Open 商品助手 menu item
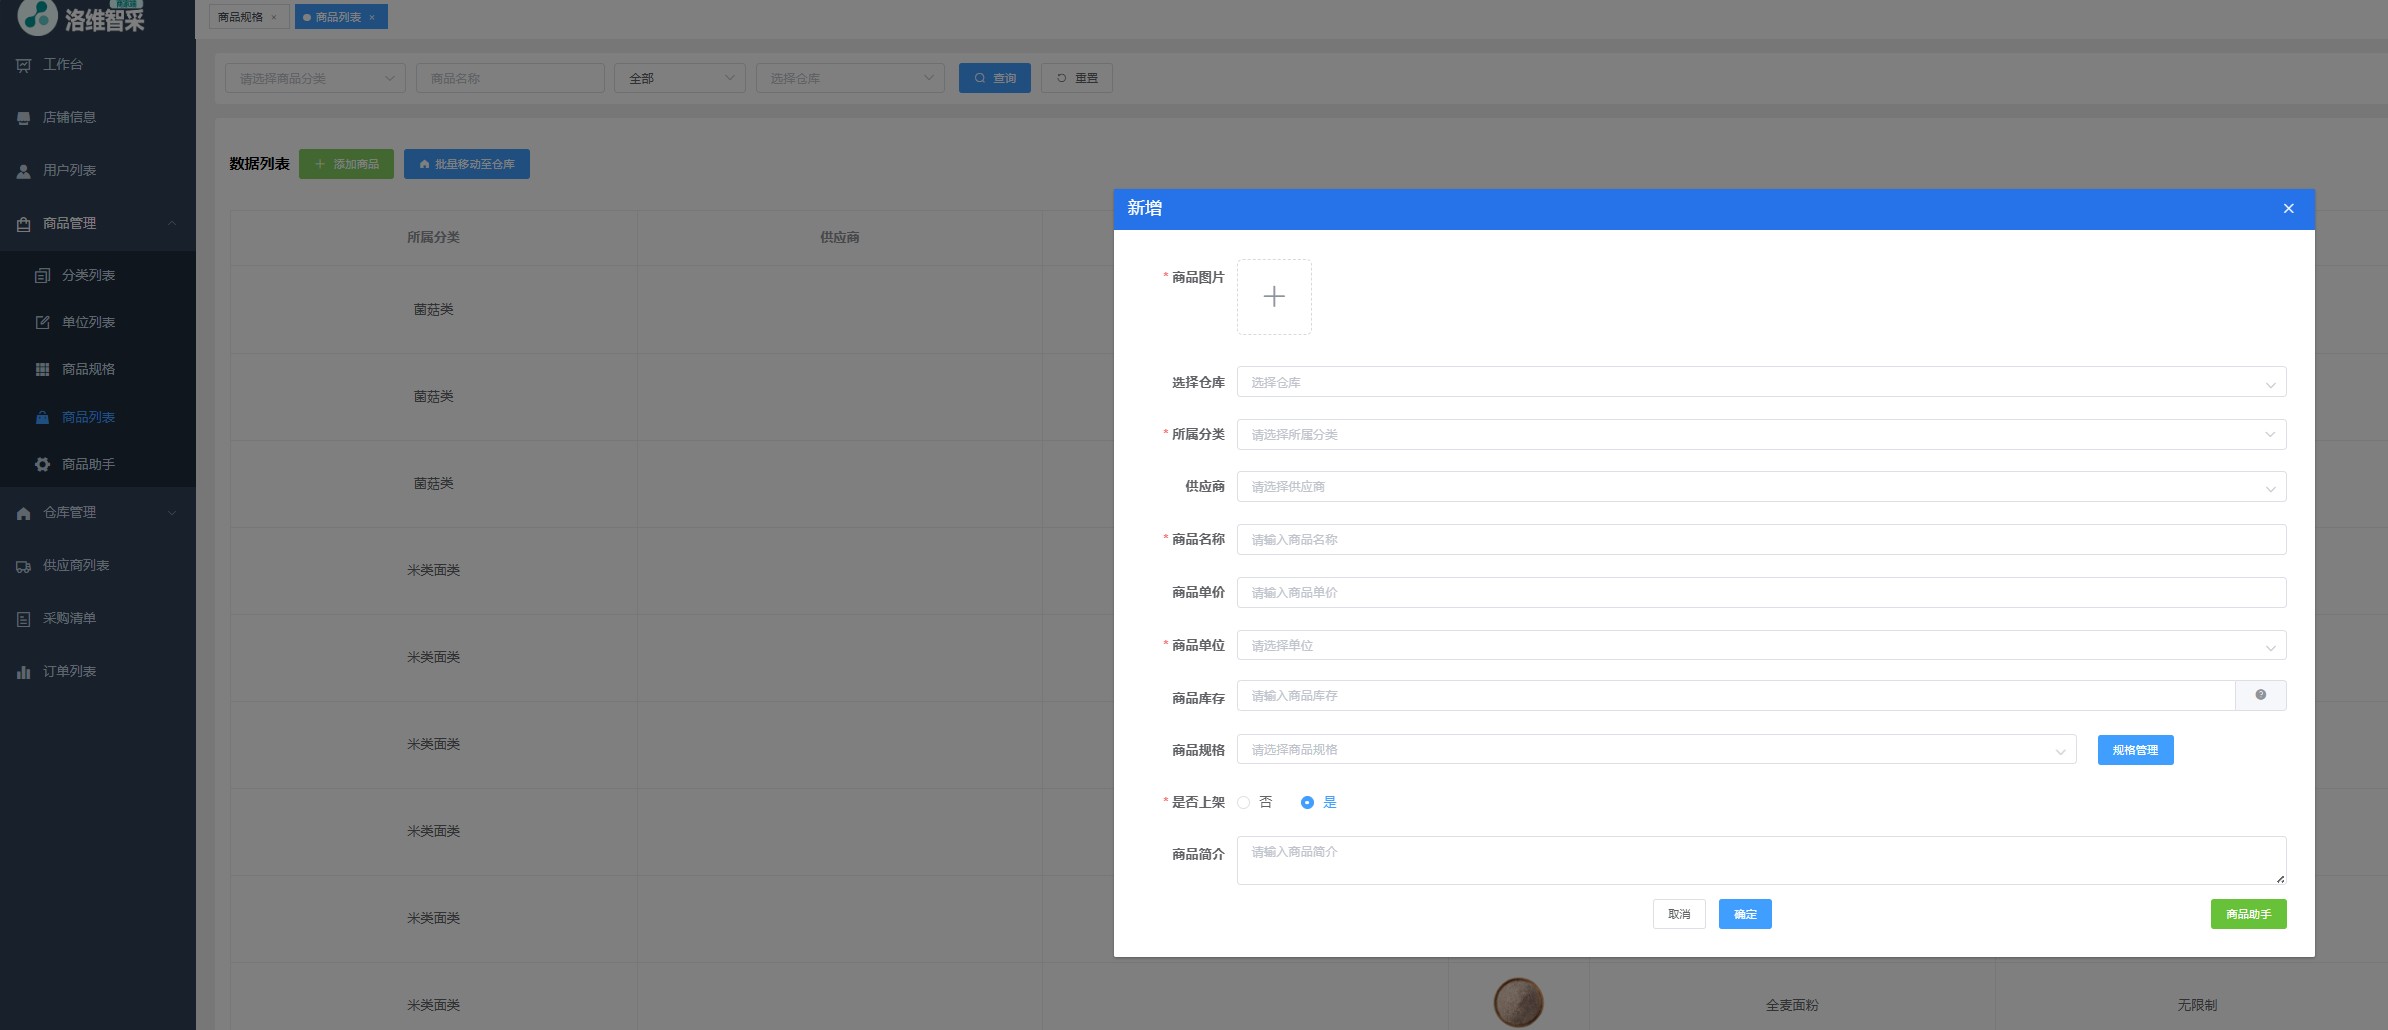The width and height of the screenshot is (2388, 1030). 98,464
